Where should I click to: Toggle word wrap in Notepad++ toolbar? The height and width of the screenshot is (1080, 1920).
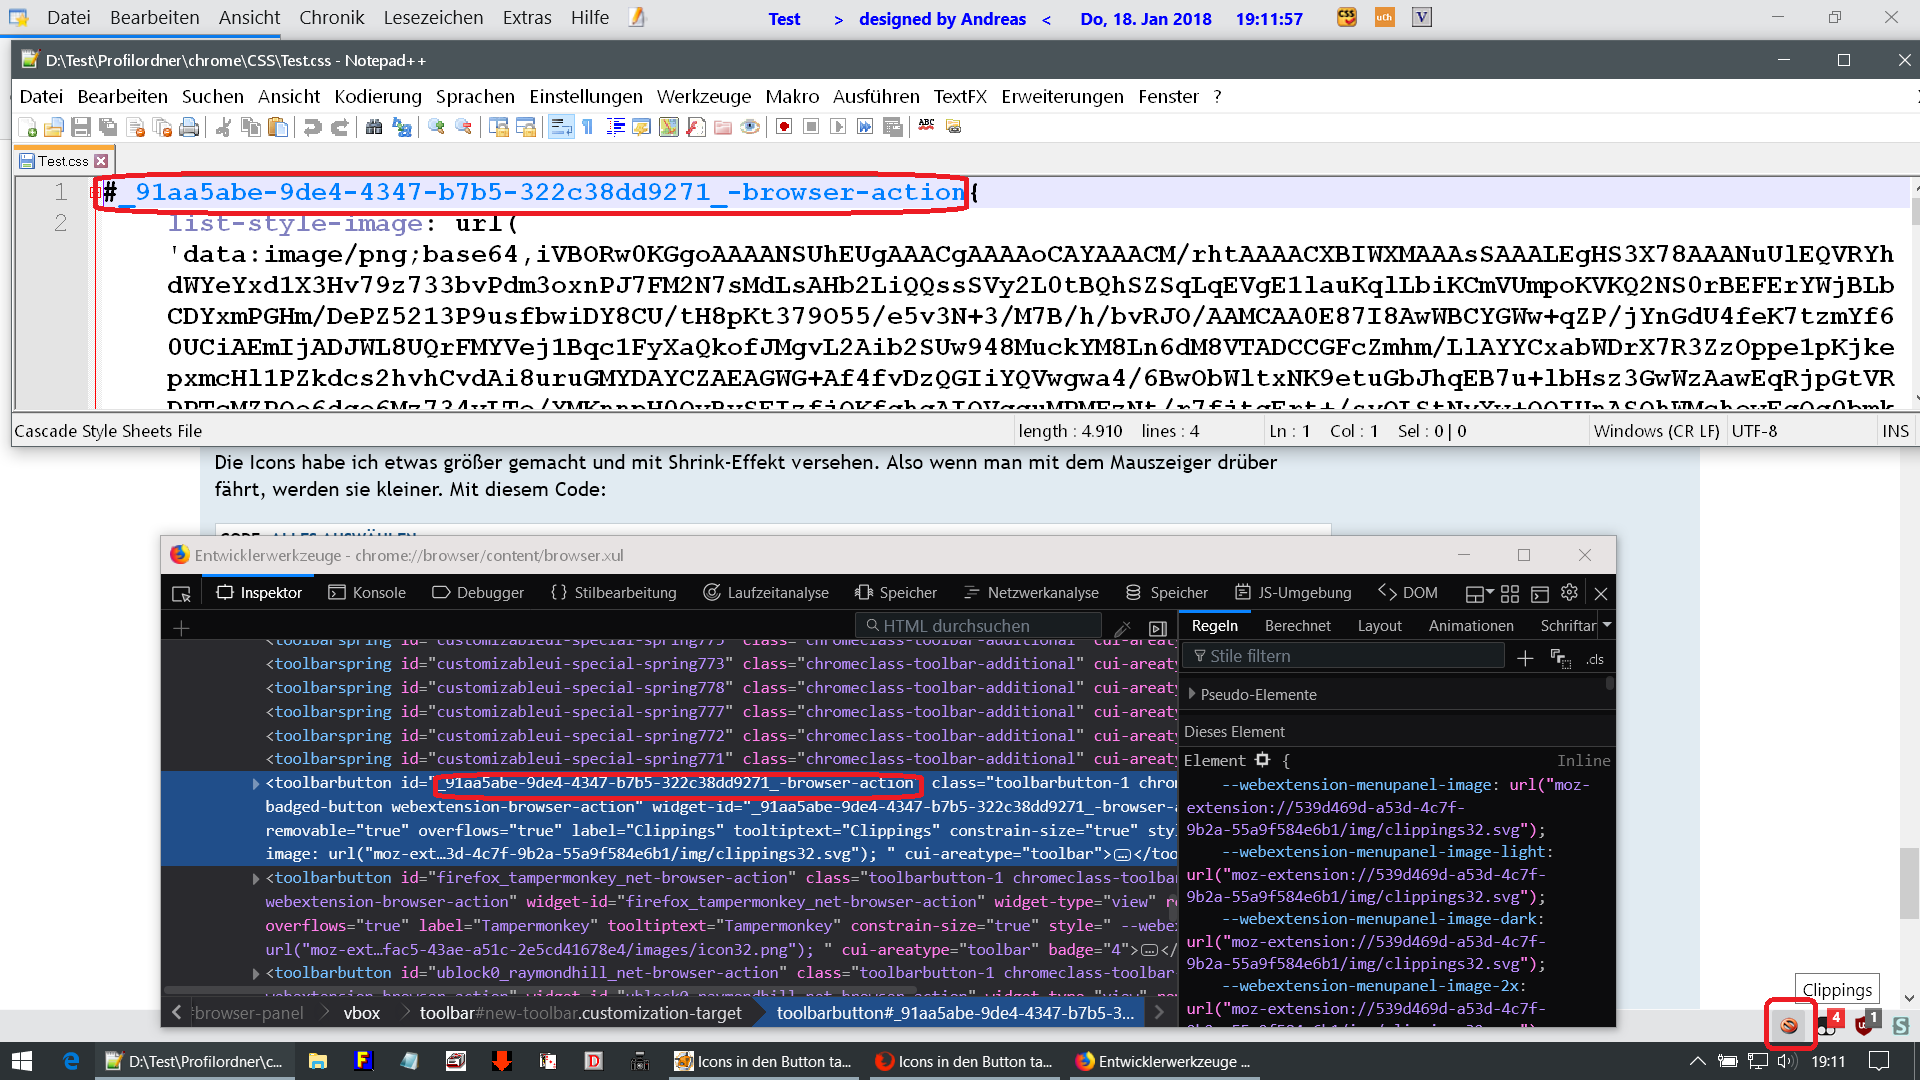(561, 127)
